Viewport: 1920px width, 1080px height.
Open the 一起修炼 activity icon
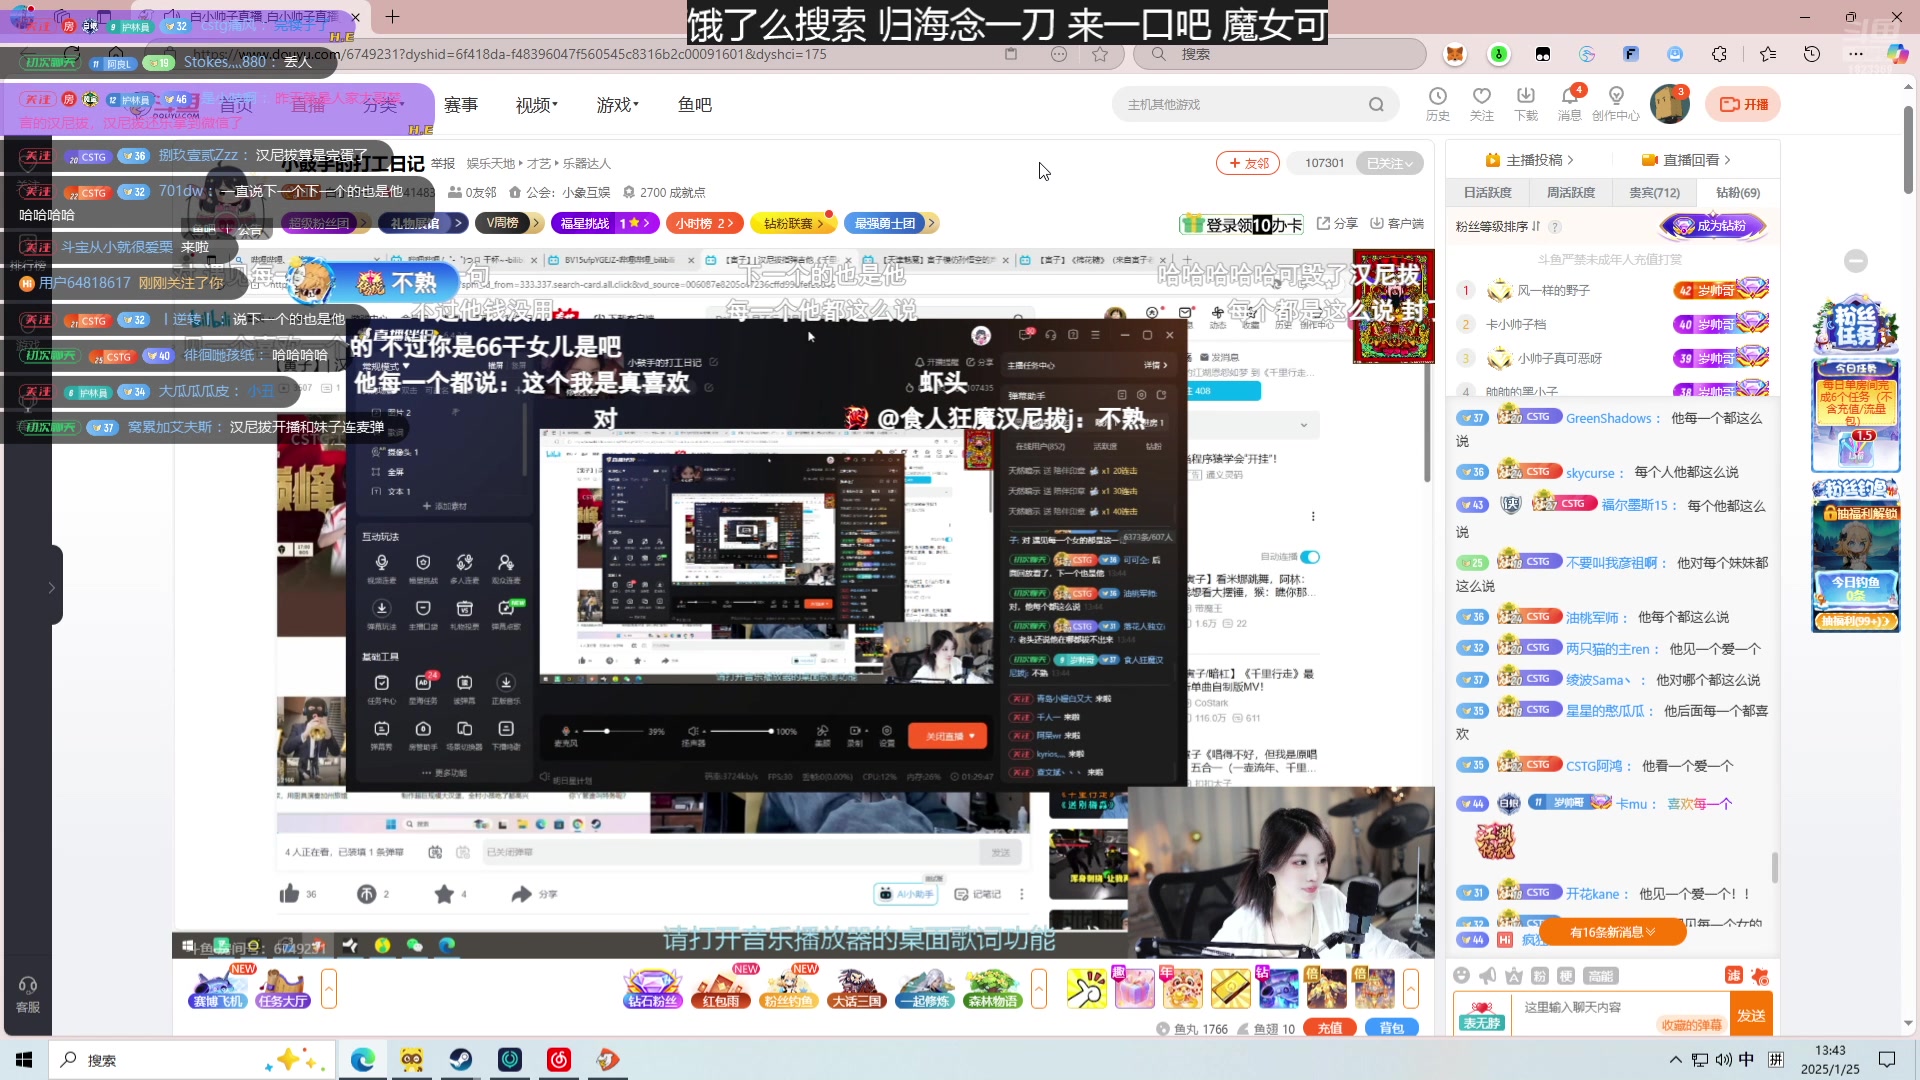(x=925, y=988)
